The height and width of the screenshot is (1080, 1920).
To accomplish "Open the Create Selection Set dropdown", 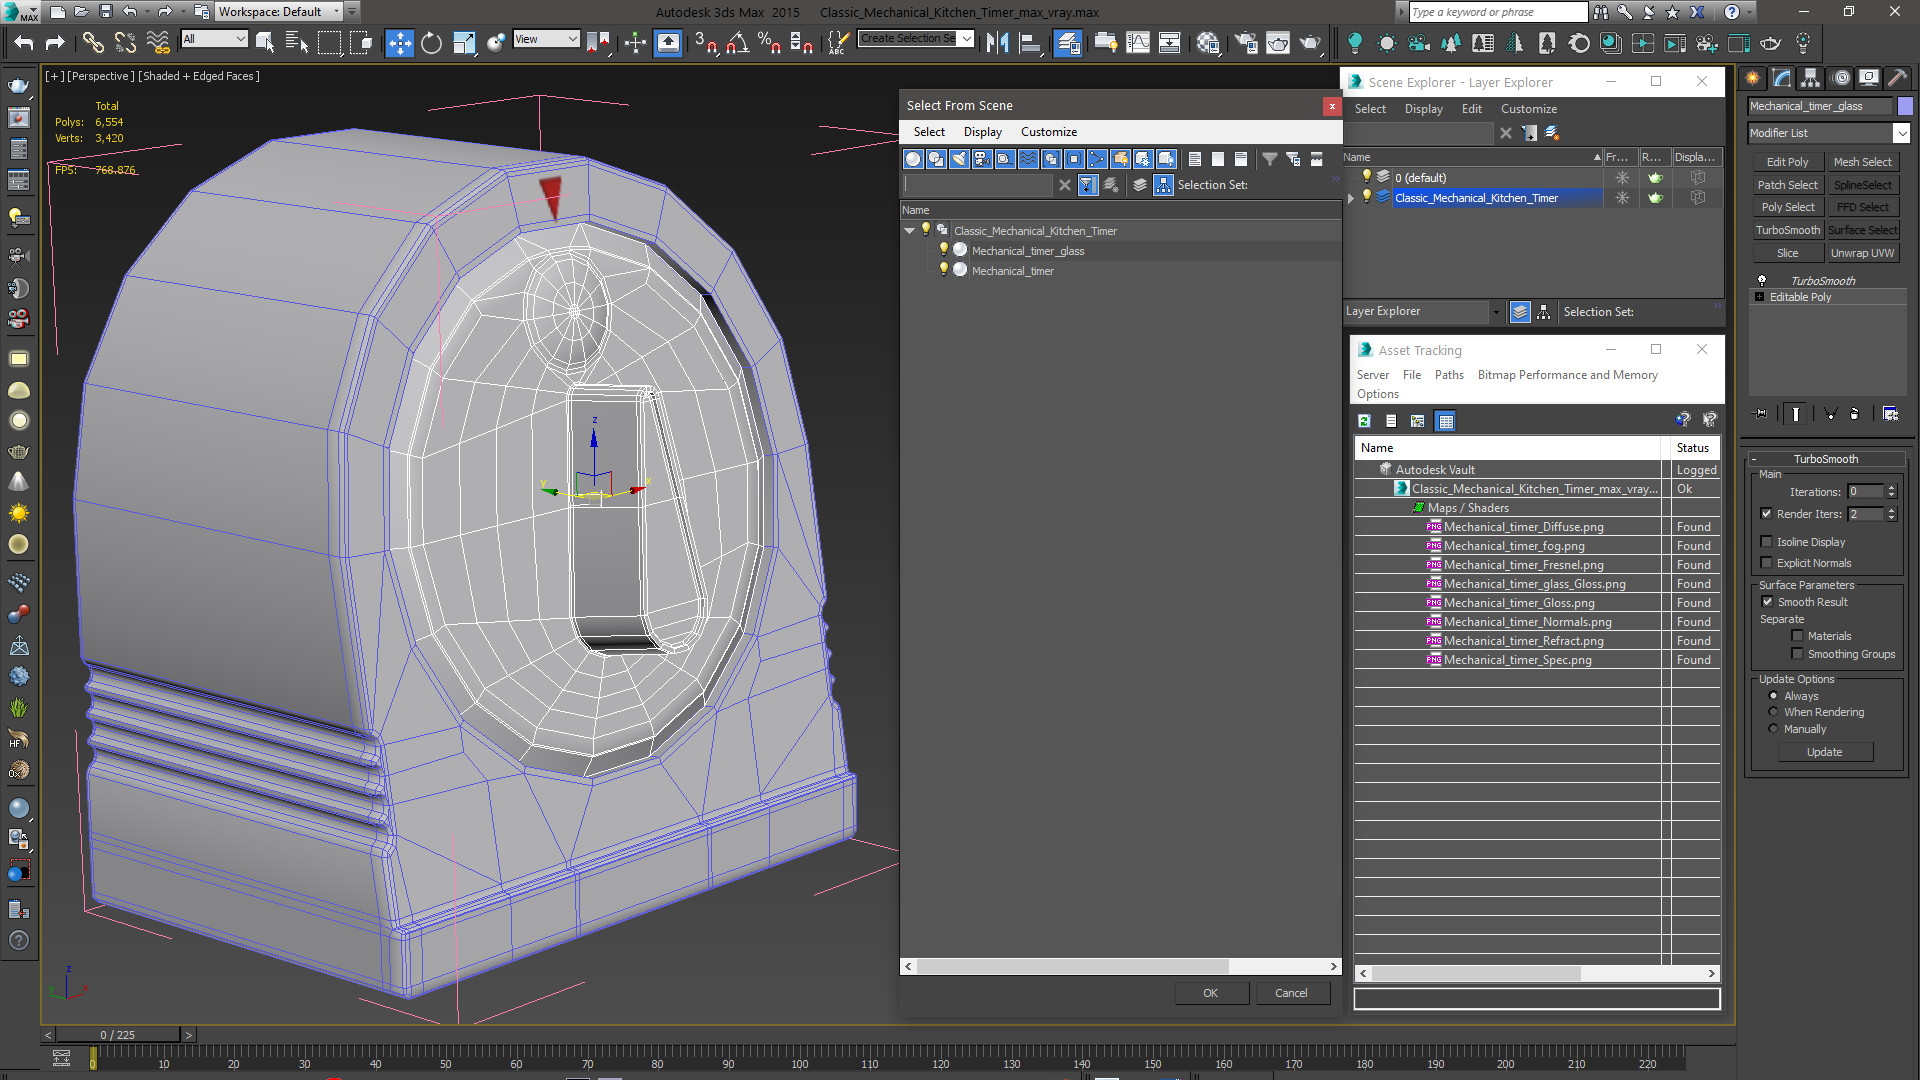I will click(x=966, y=39).
